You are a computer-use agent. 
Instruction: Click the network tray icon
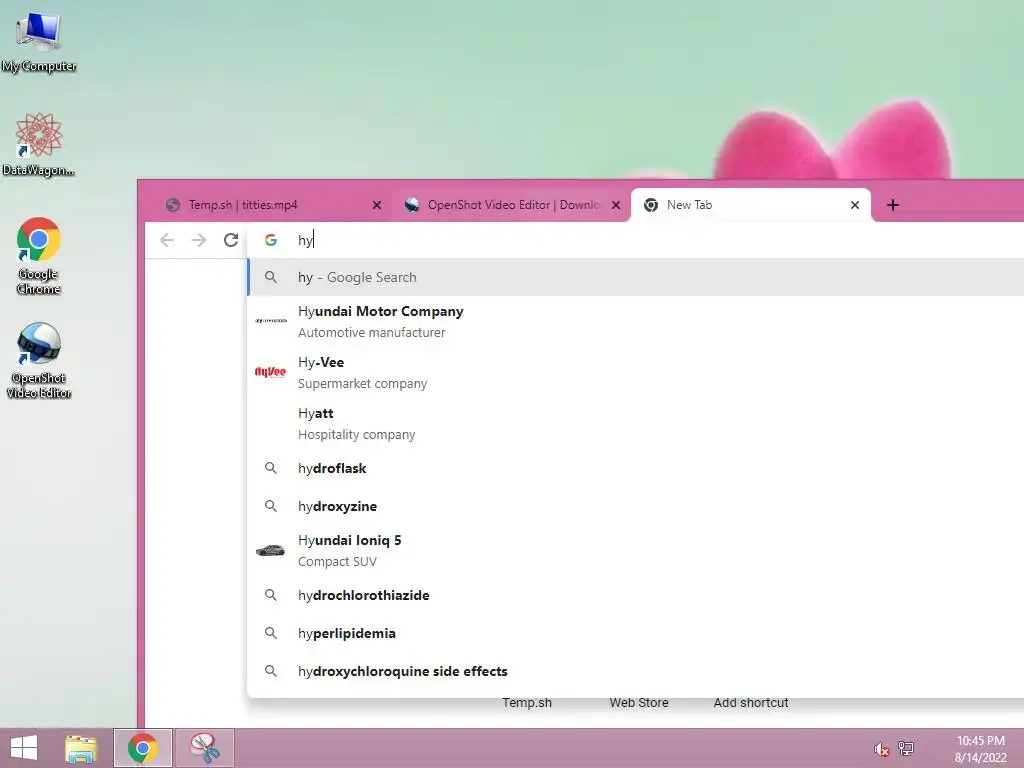906,749
